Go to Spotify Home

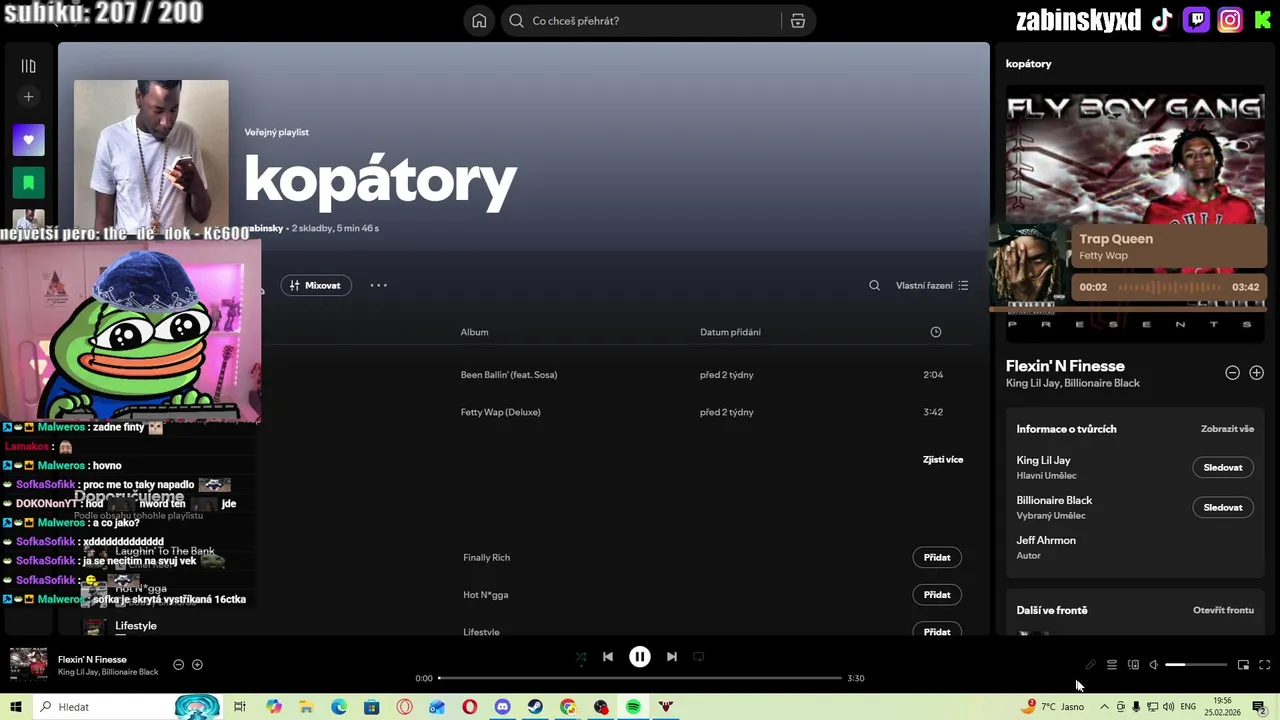pos(479,21)
